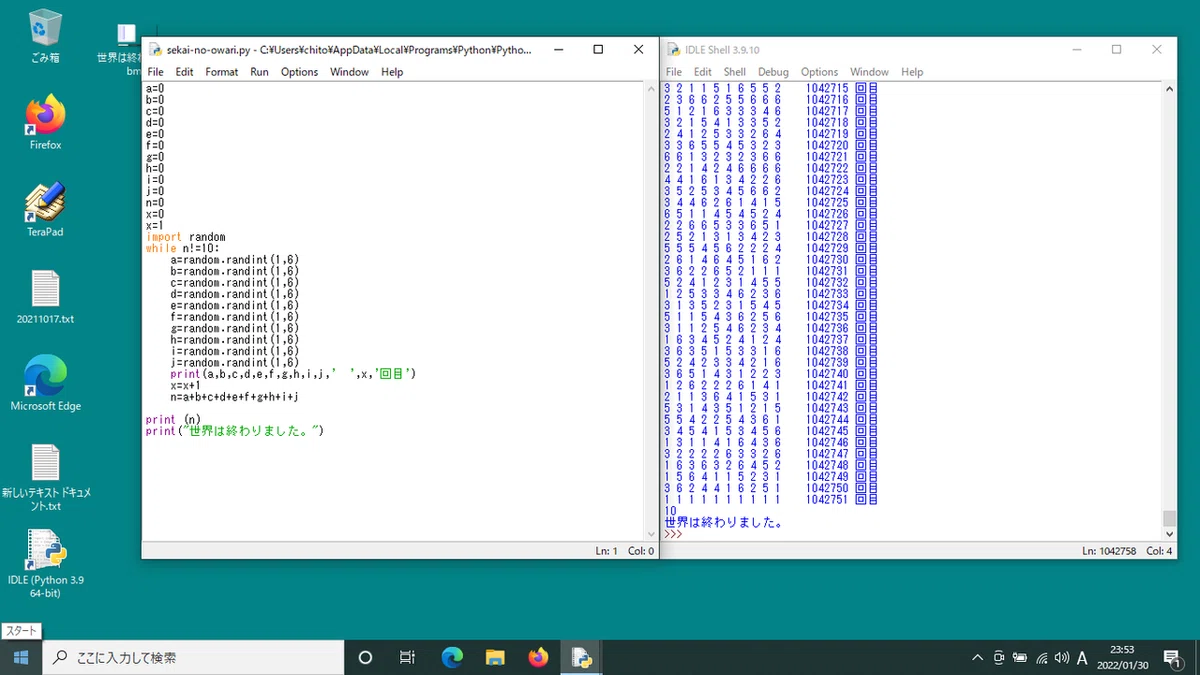Click the taskbar search box
Image resolution: width=1200 pixels, height=675 pixels.
coord(193,657)
